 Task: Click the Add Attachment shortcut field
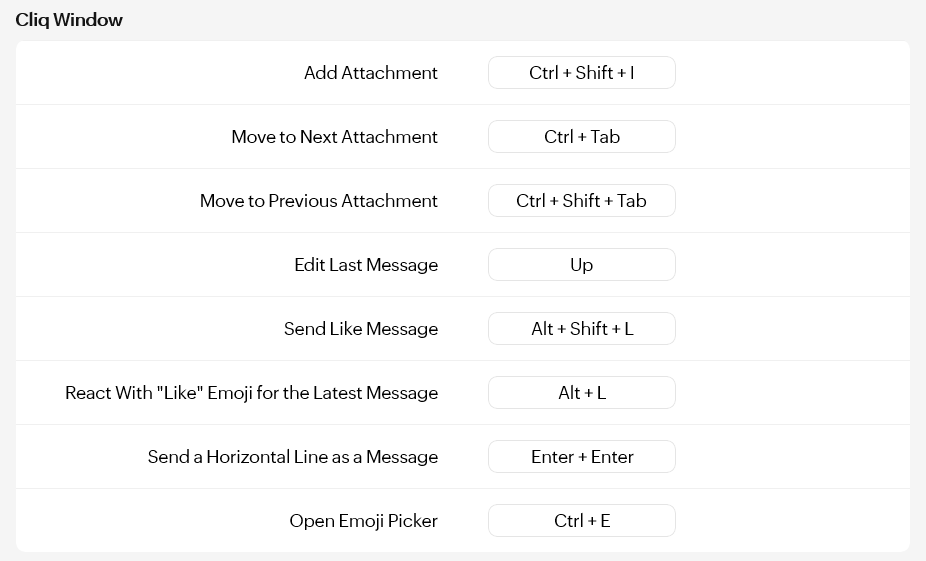click(581, 73)
